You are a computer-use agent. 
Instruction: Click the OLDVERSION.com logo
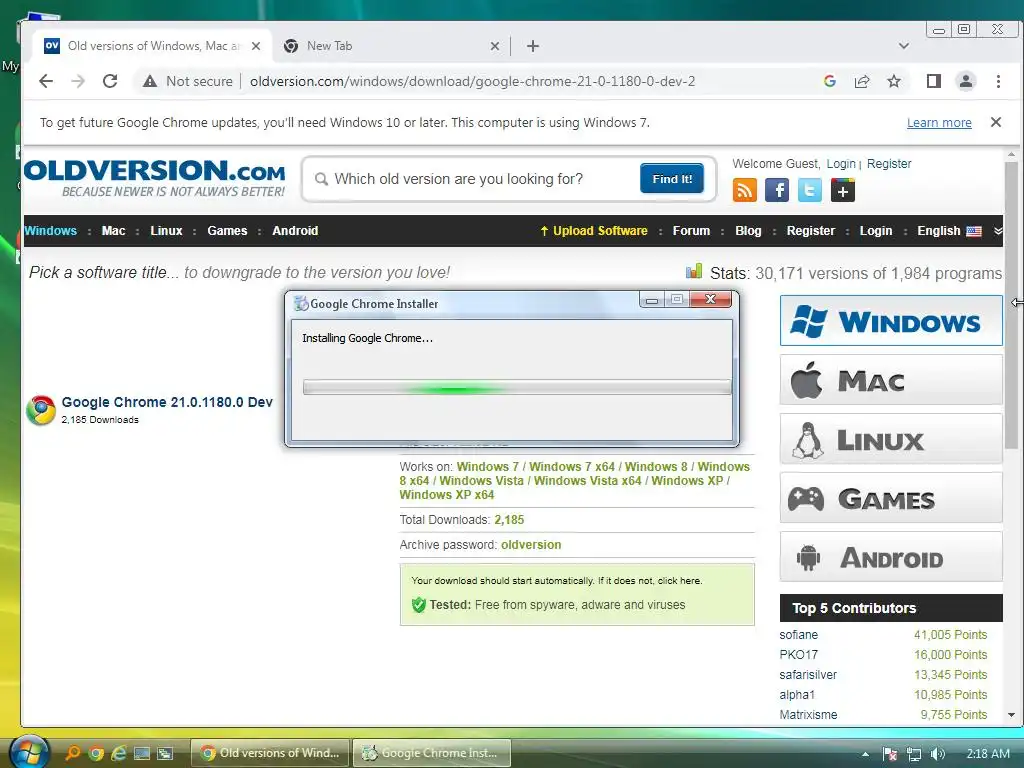coord(155,178)
